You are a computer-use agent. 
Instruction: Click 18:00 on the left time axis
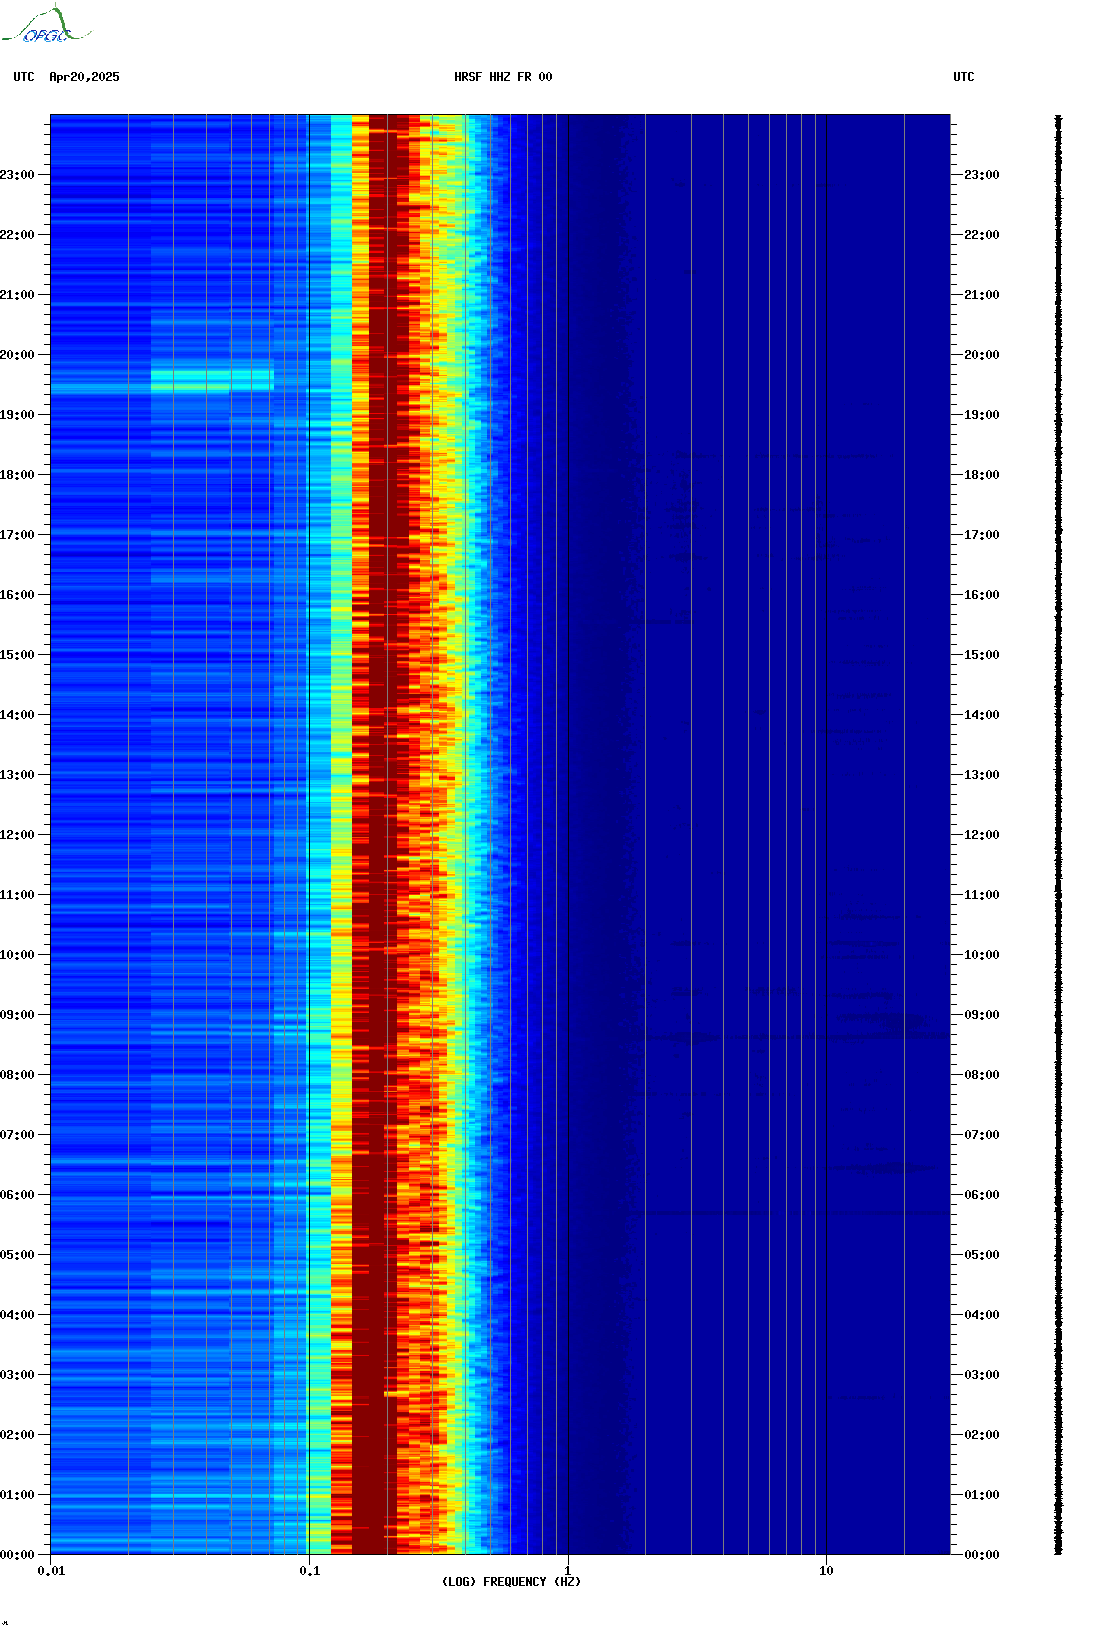pyautogui.click(x=17, y=475)
